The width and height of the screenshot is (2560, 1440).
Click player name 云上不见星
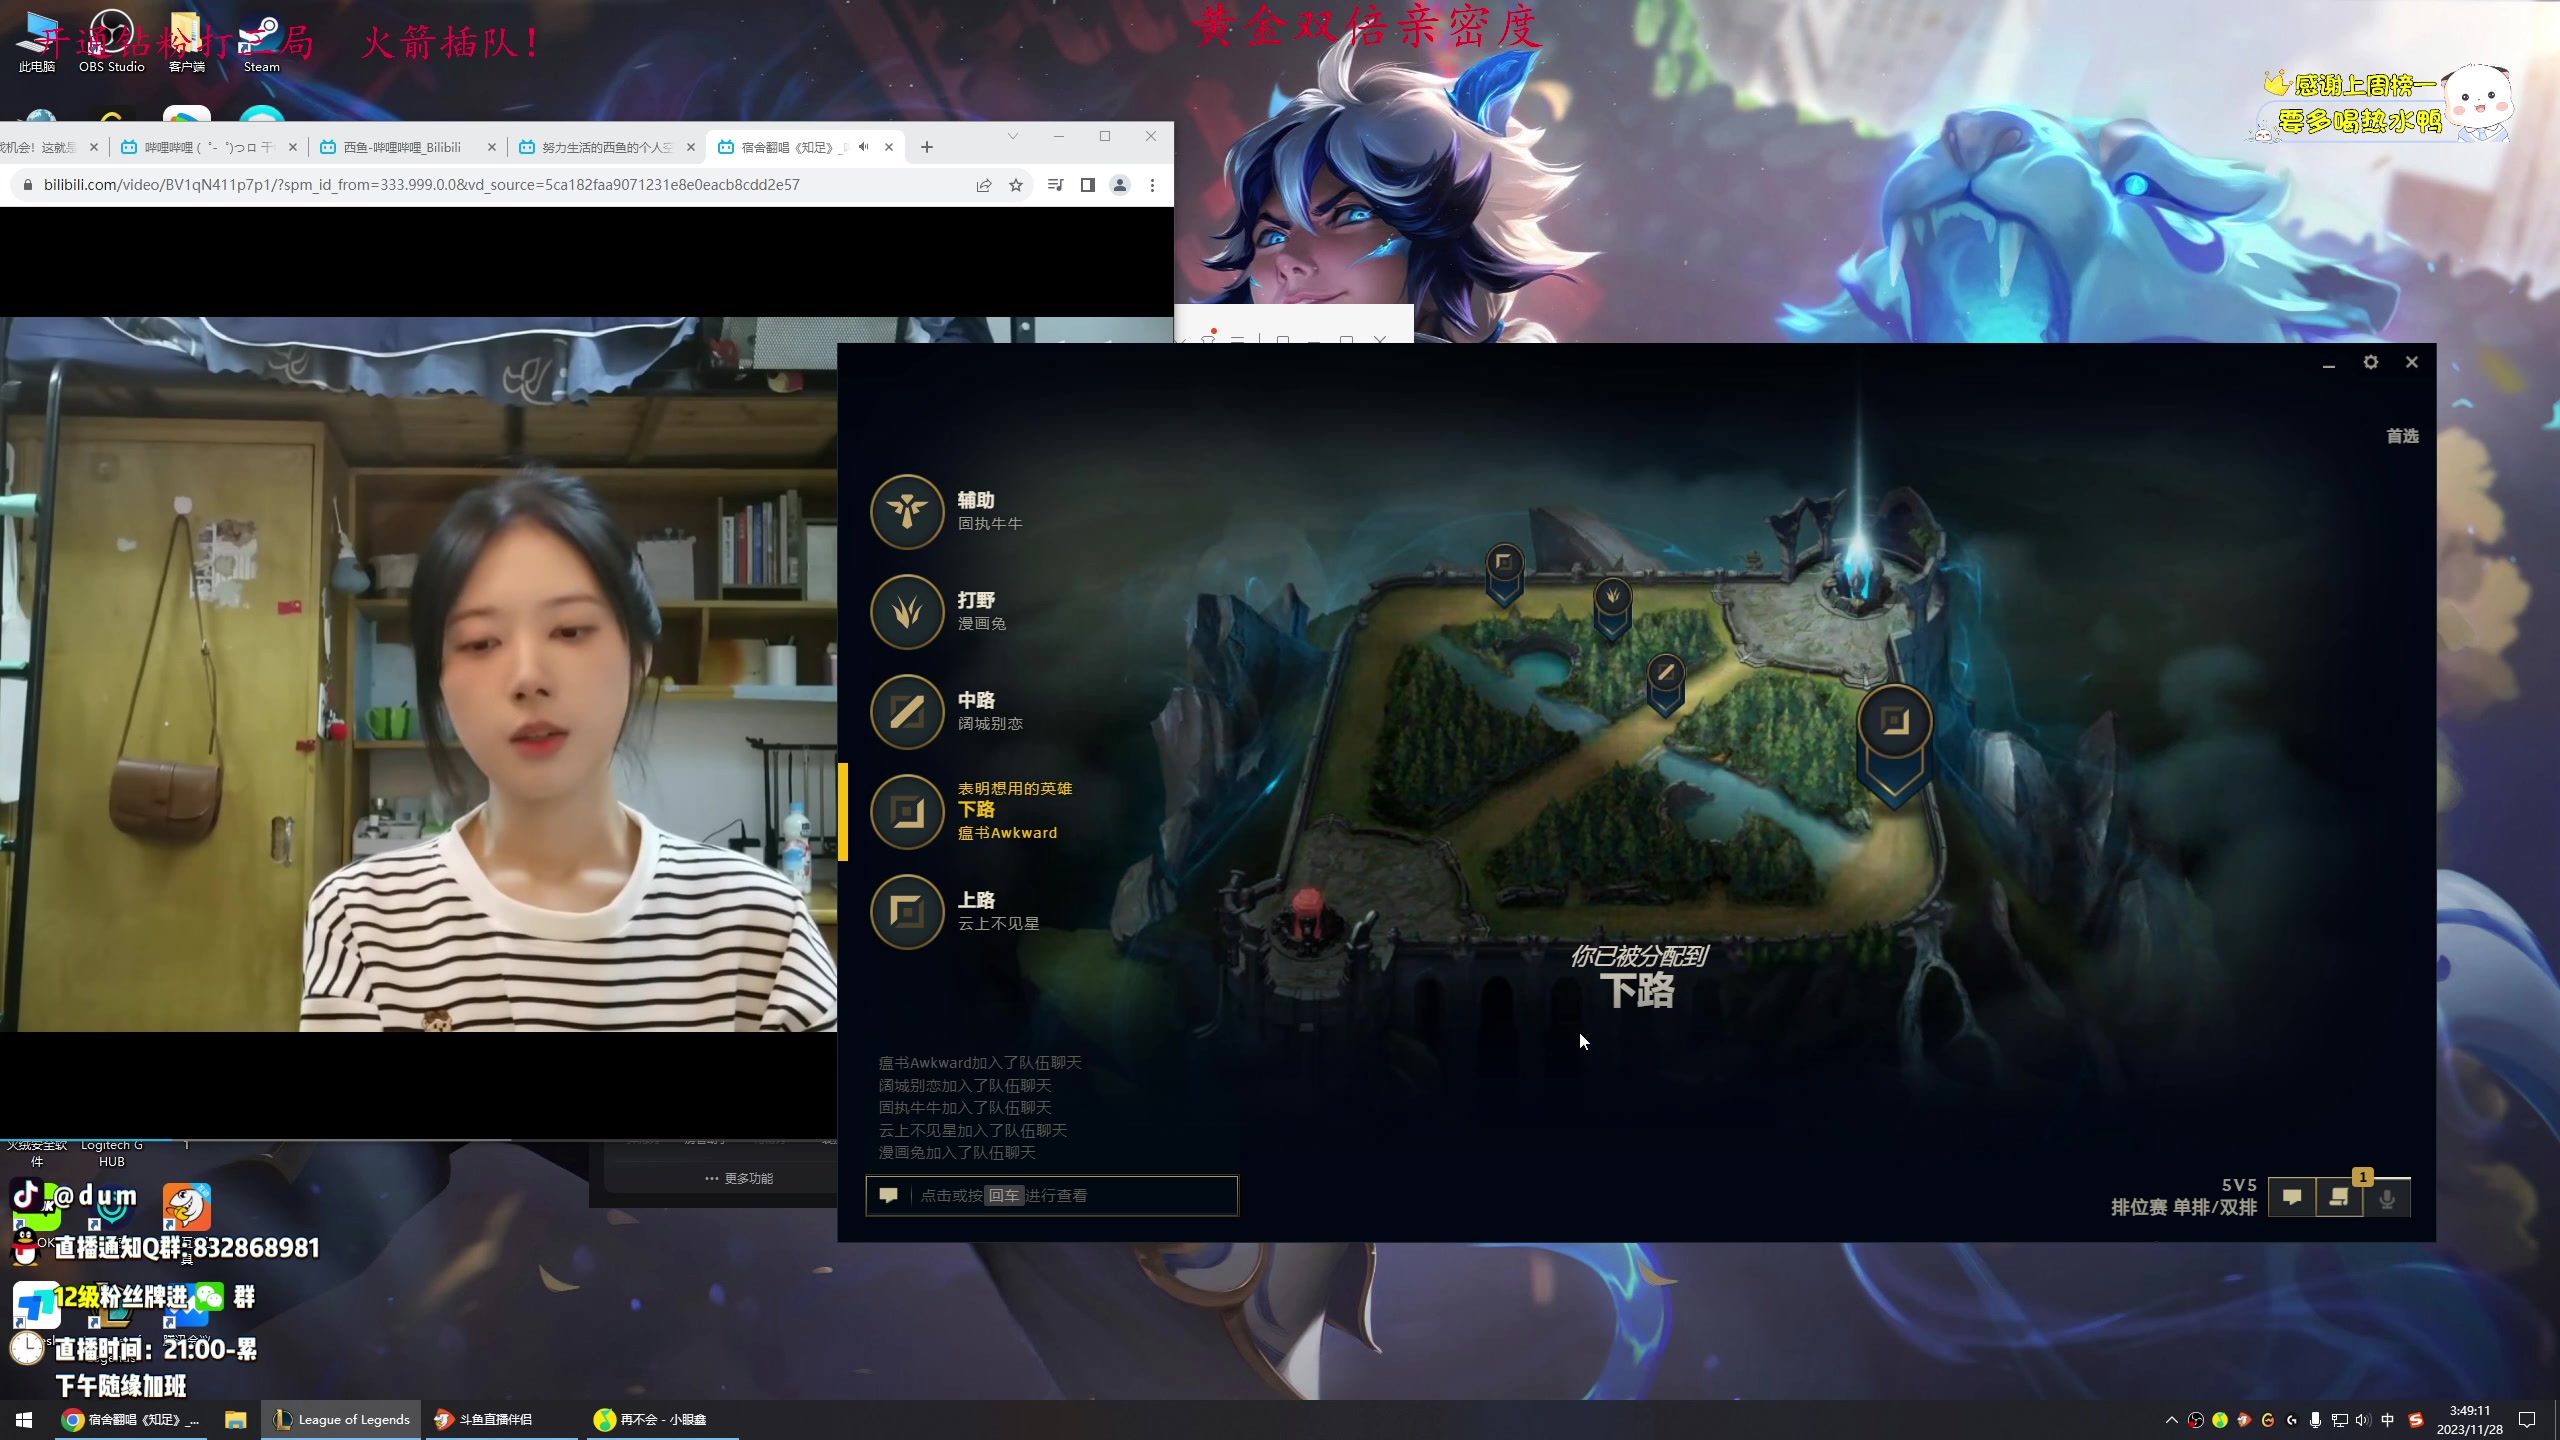(998, 924)
